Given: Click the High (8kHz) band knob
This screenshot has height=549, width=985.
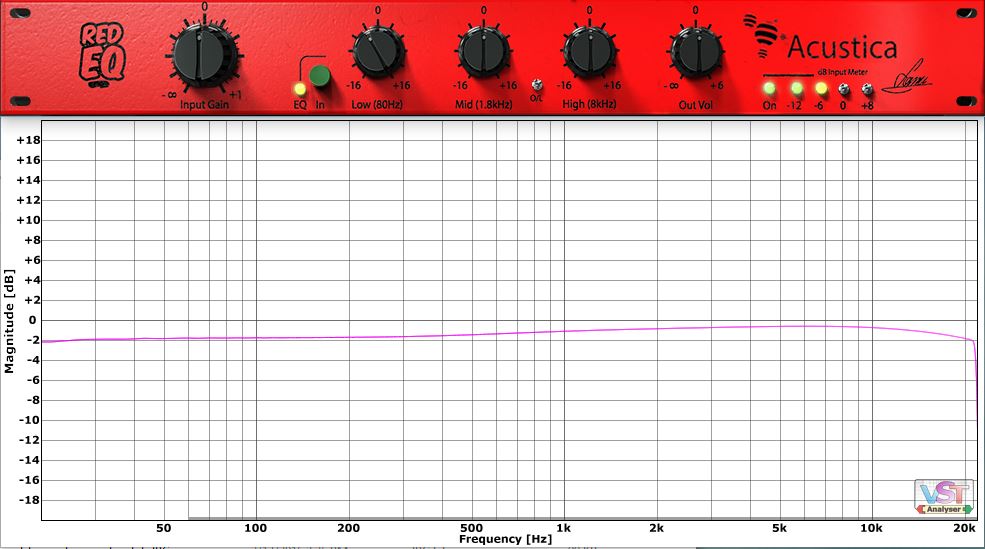Looking at the screenshot, I should click(589, 52).
